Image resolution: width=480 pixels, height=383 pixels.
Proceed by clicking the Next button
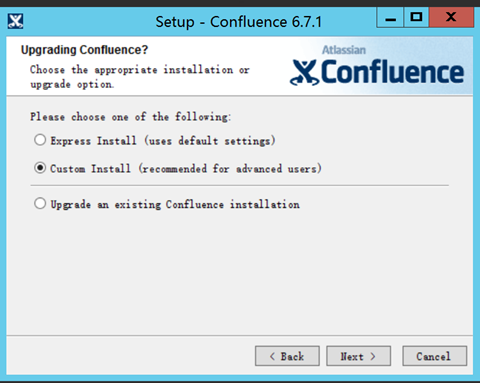tap(358, 356)
